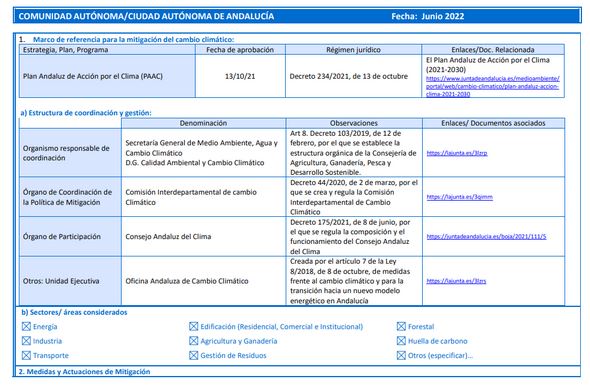Toggle the Edificación checkbox

(193, 326)
